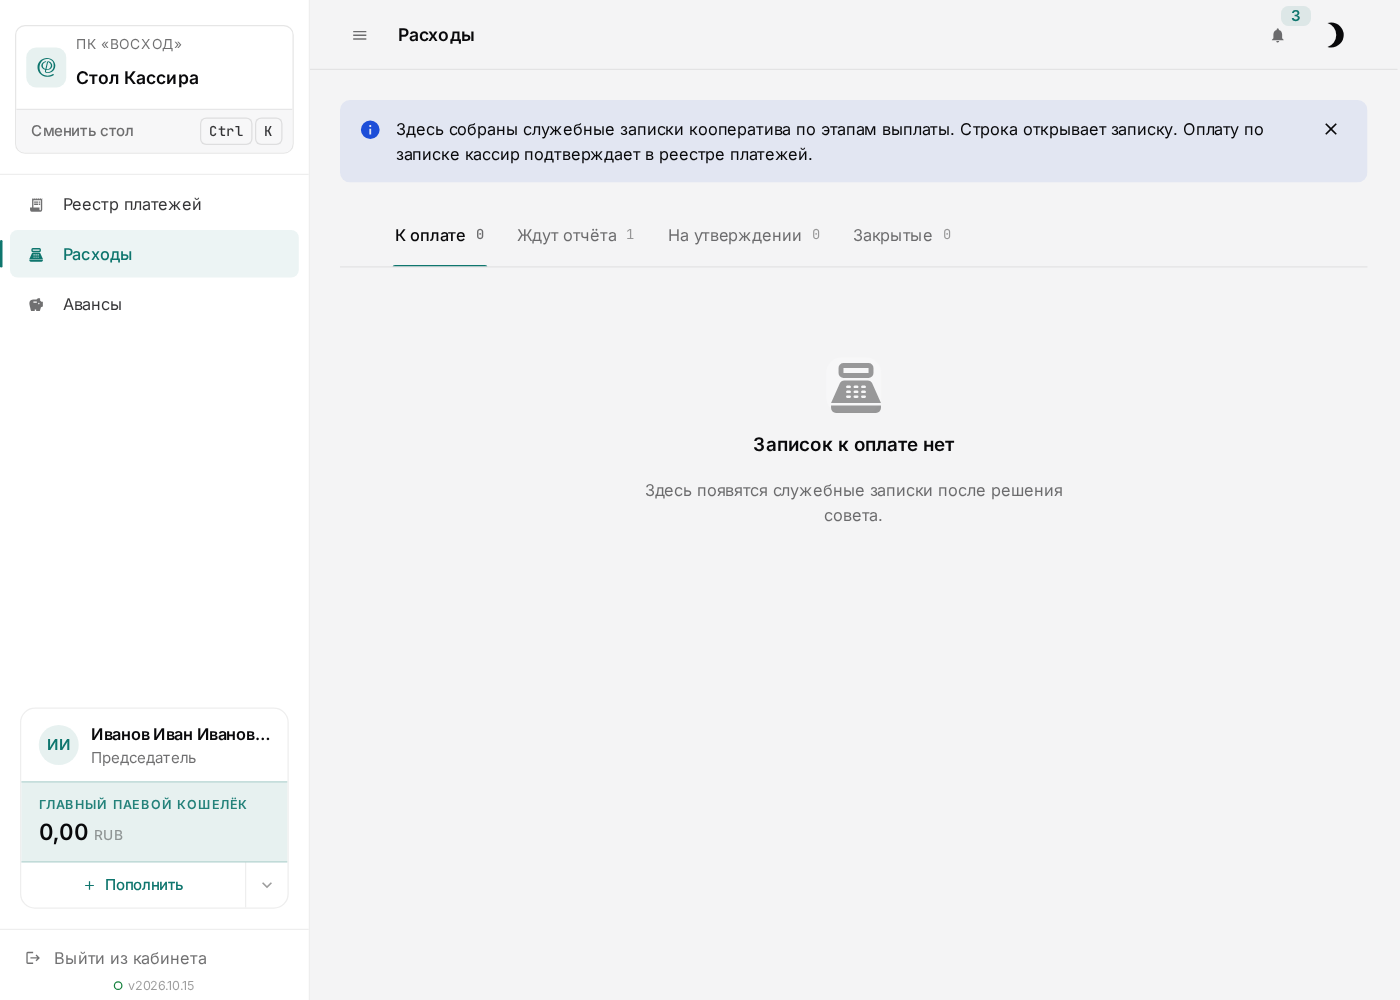Select the Расходы menu item
The image size is (1400, 1000).
(154, 254)
